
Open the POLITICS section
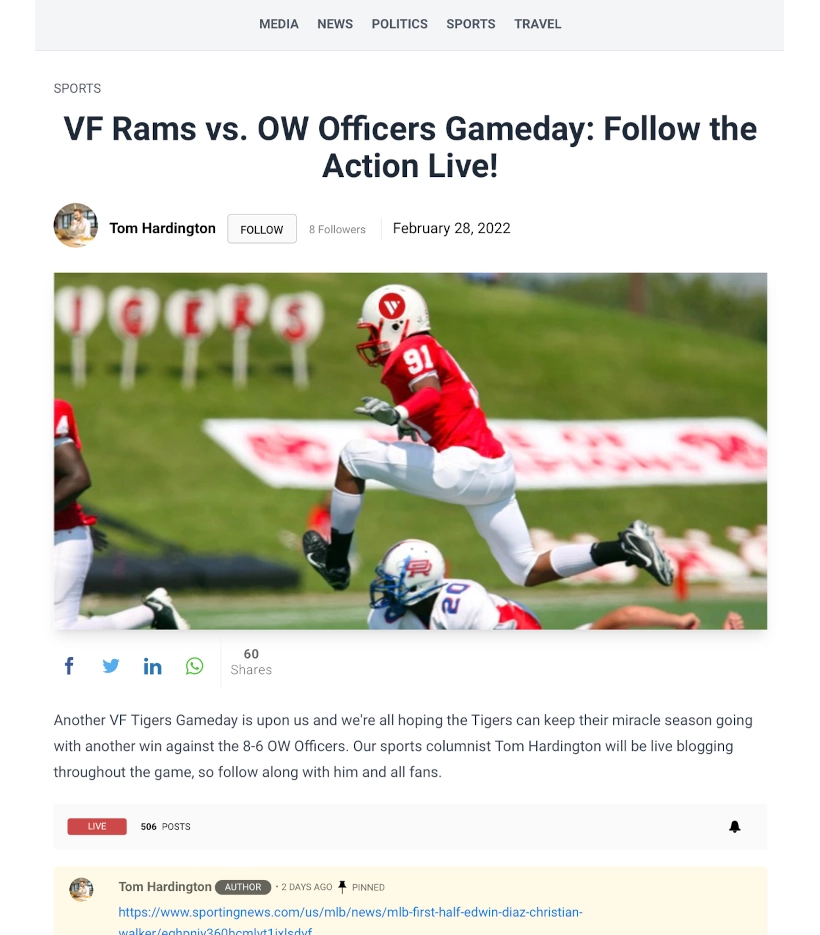click(400, 24)
